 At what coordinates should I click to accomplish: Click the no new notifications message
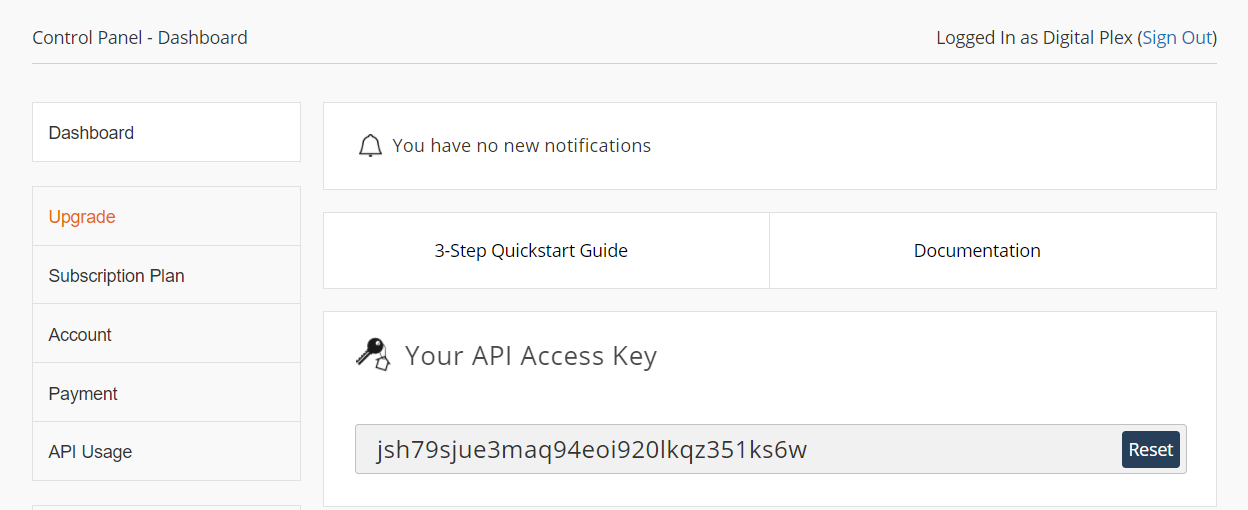click(522, 146)
